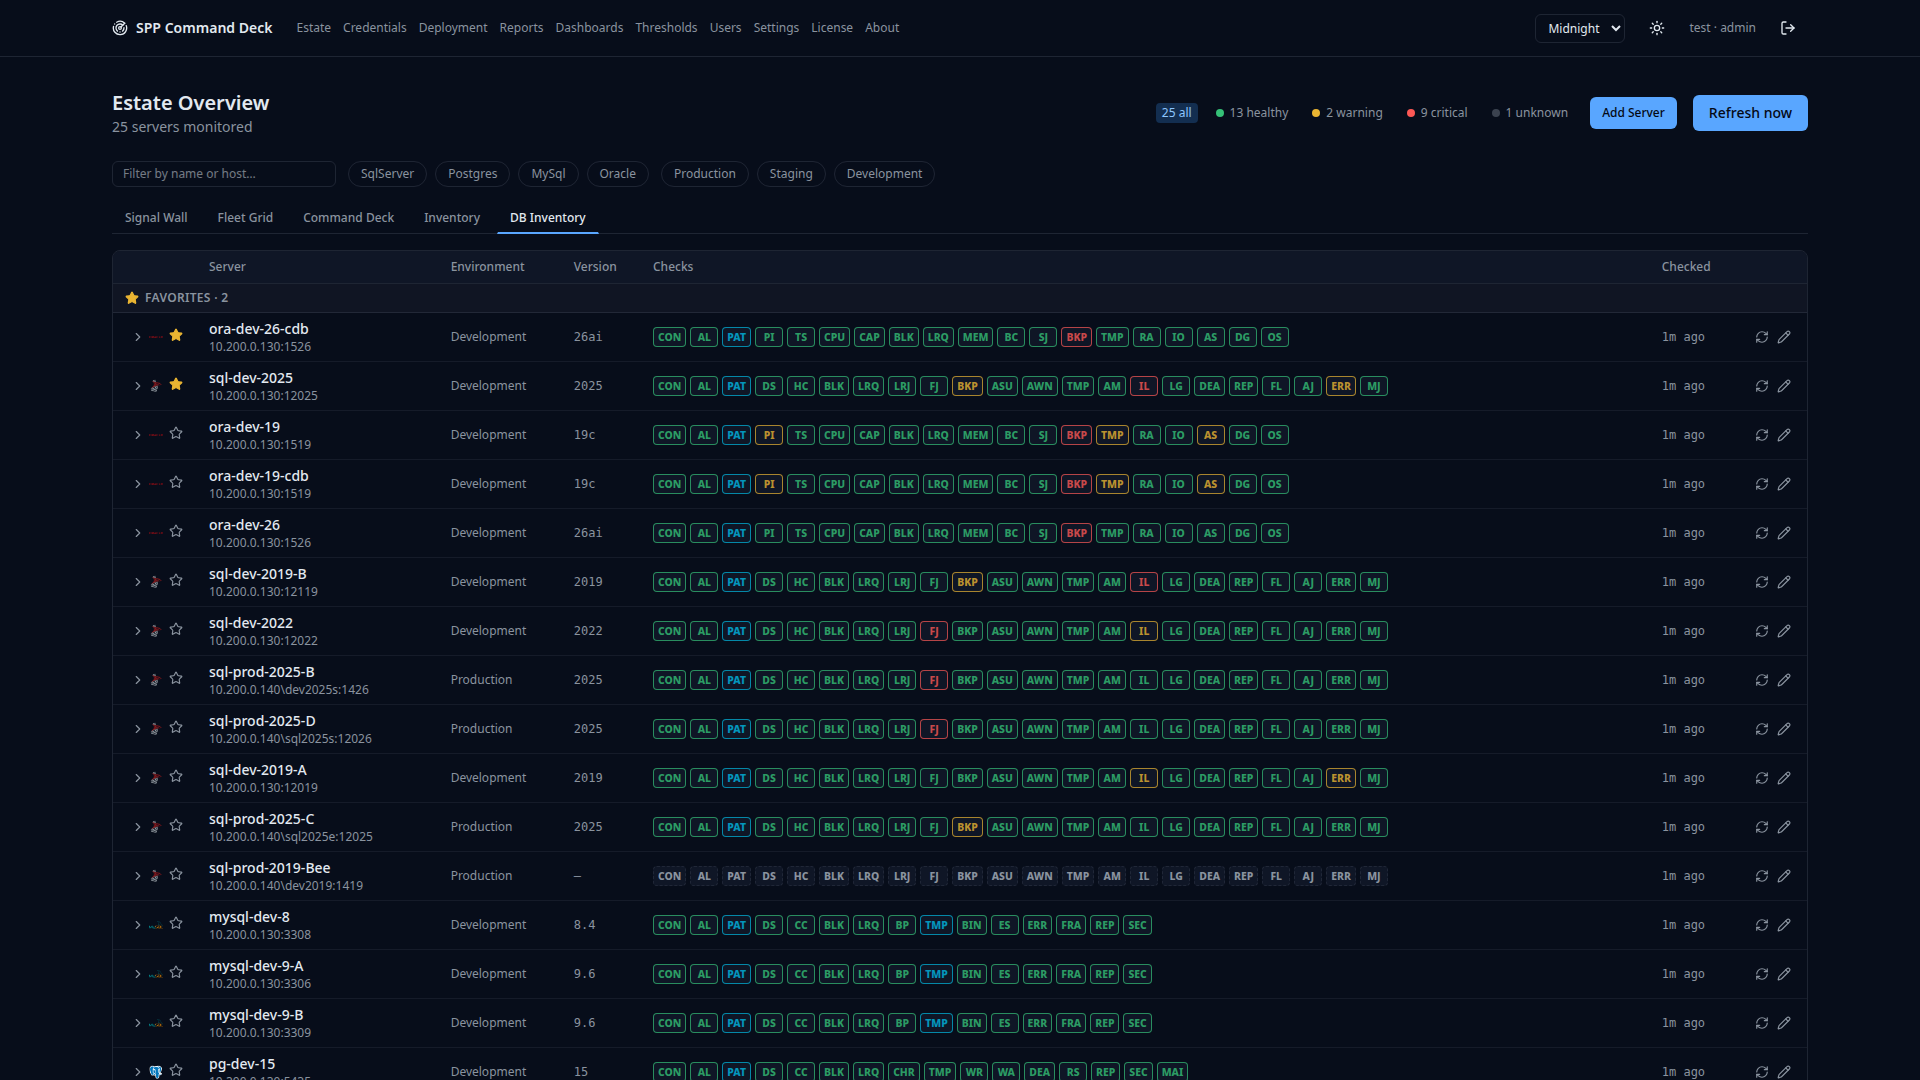This screenshot has width=1920, height=1080.
Task: Filter by the Production chip
Action: point(705,174)
